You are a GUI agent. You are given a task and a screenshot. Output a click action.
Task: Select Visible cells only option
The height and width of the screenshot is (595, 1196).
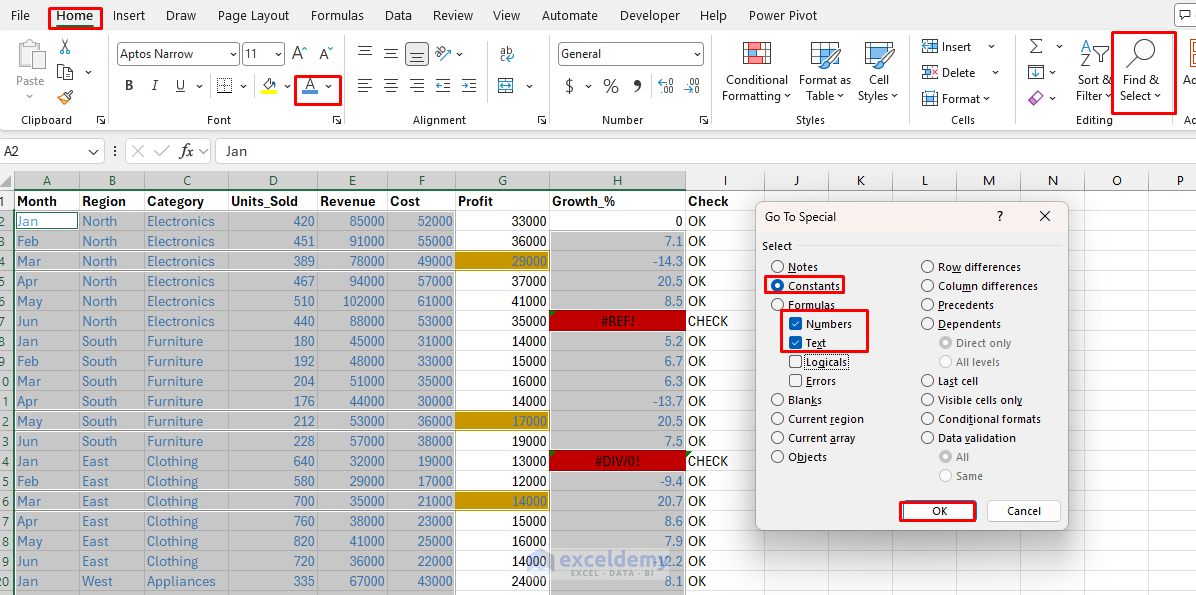click(x=928, y=400)
